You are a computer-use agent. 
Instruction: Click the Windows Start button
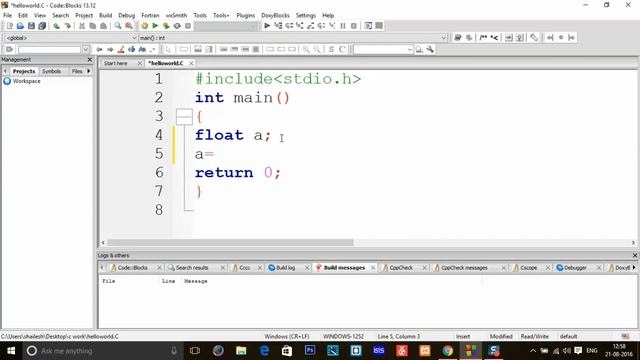11,351
